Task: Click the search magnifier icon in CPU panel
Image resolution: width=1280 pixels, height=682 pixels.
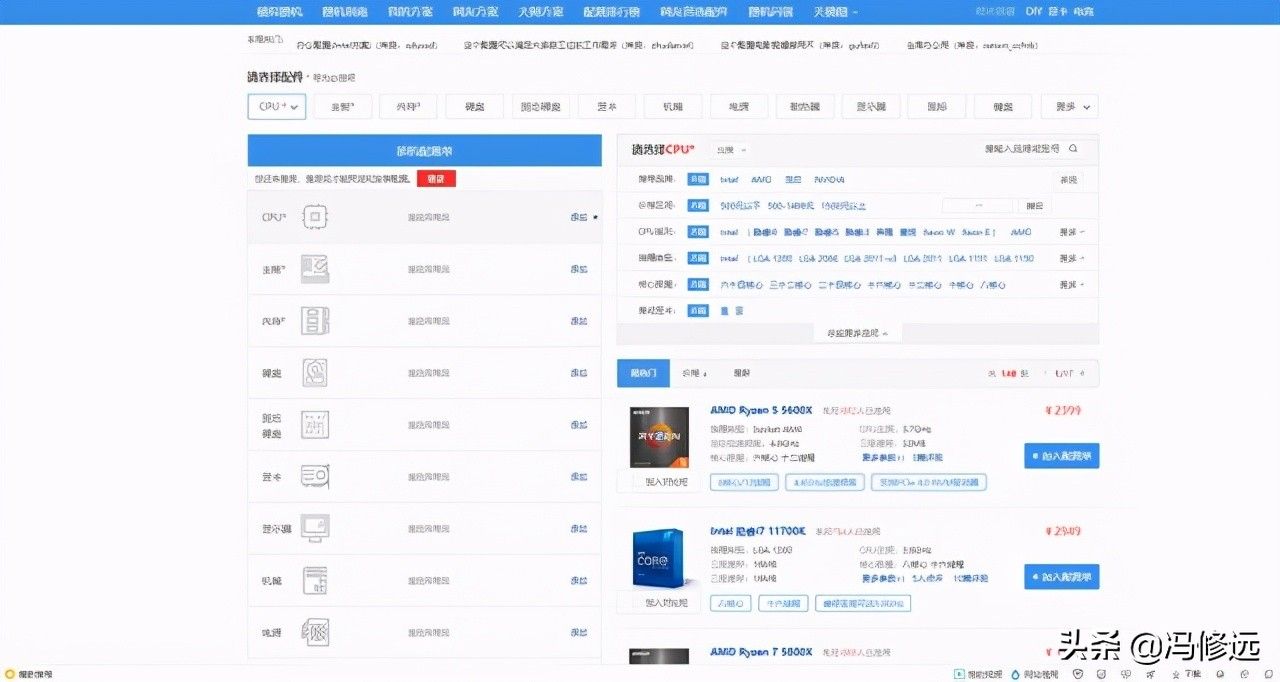Action: click(1073, 149)
